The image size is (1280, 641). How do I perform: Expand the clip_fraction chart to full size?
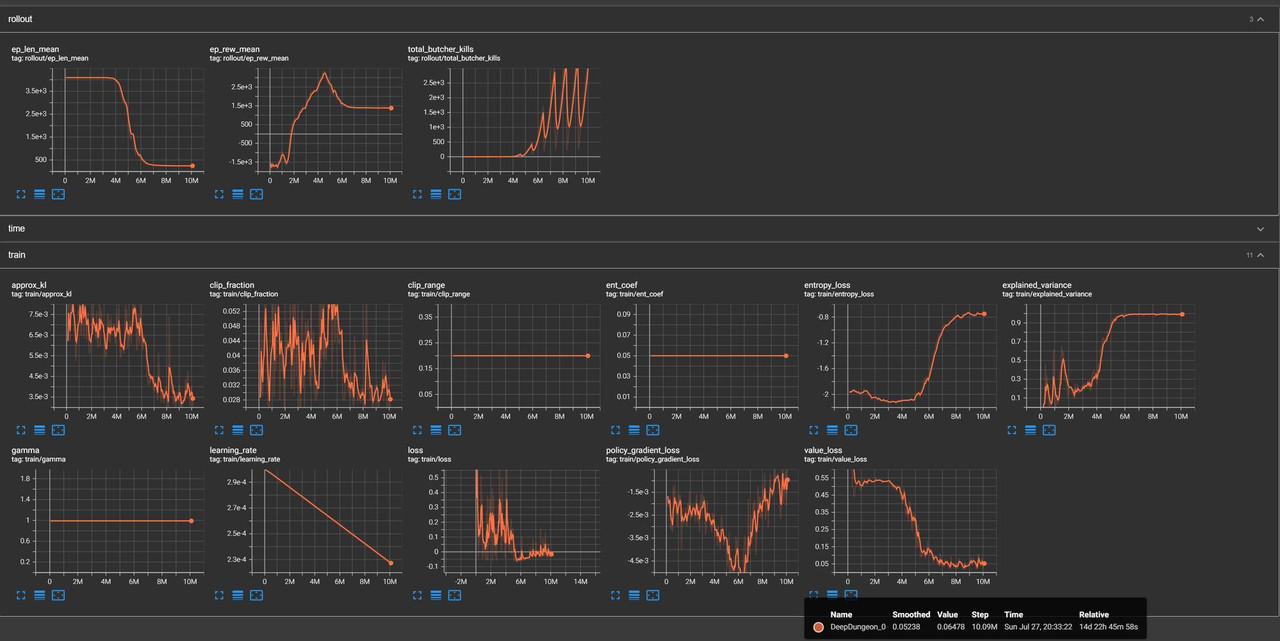[218, 430]
